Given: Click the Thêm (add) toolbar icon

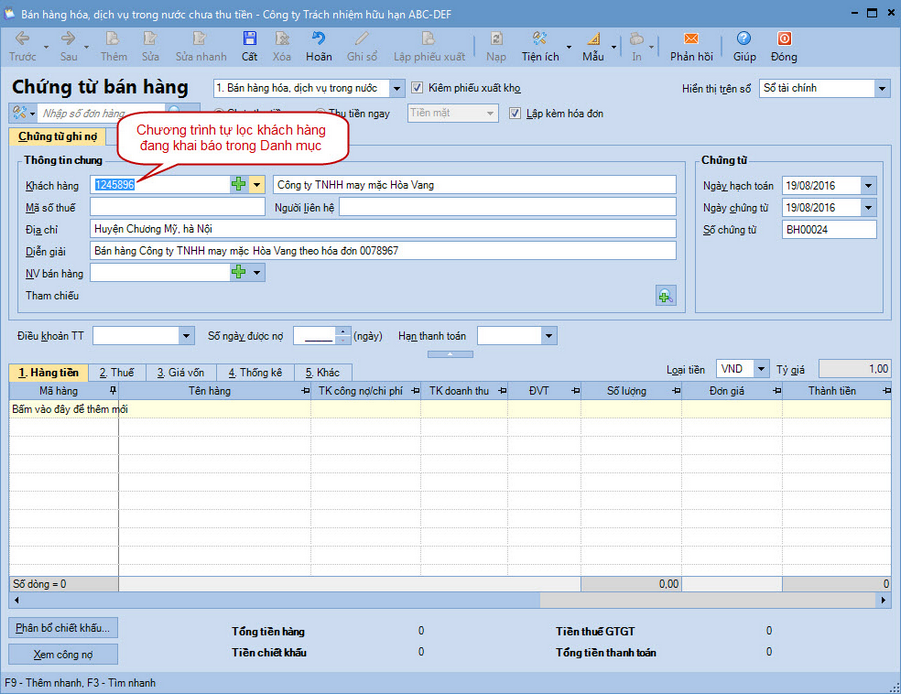Looking at the screenshot, I should pos(113,38).
